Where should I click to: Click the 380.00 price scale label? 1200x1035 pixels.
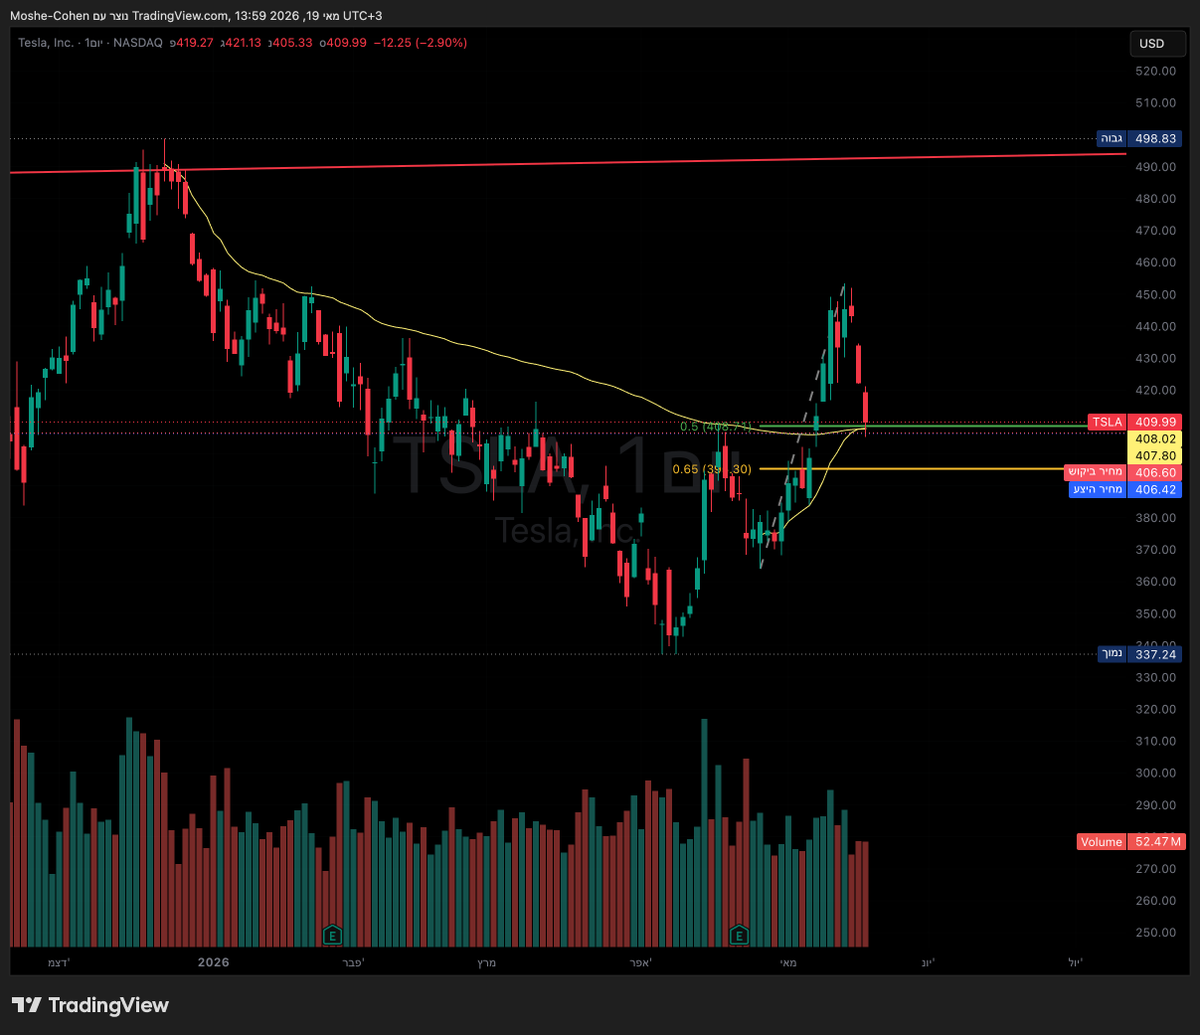click(x=1155, y=518)
